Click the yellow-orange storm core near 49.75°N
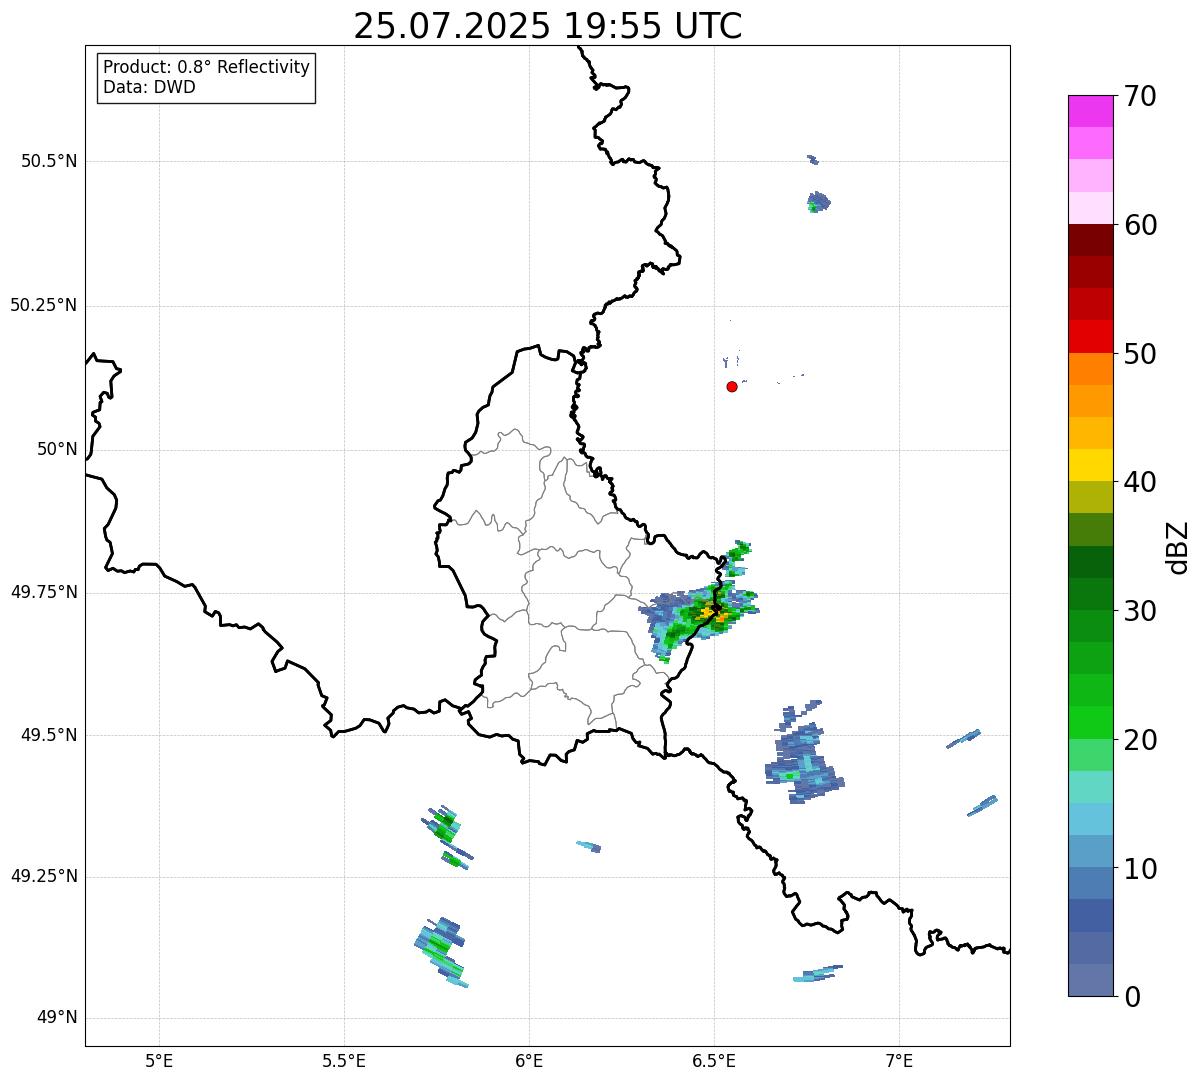The image size is (1202, 1081). (x=711, y=612)
